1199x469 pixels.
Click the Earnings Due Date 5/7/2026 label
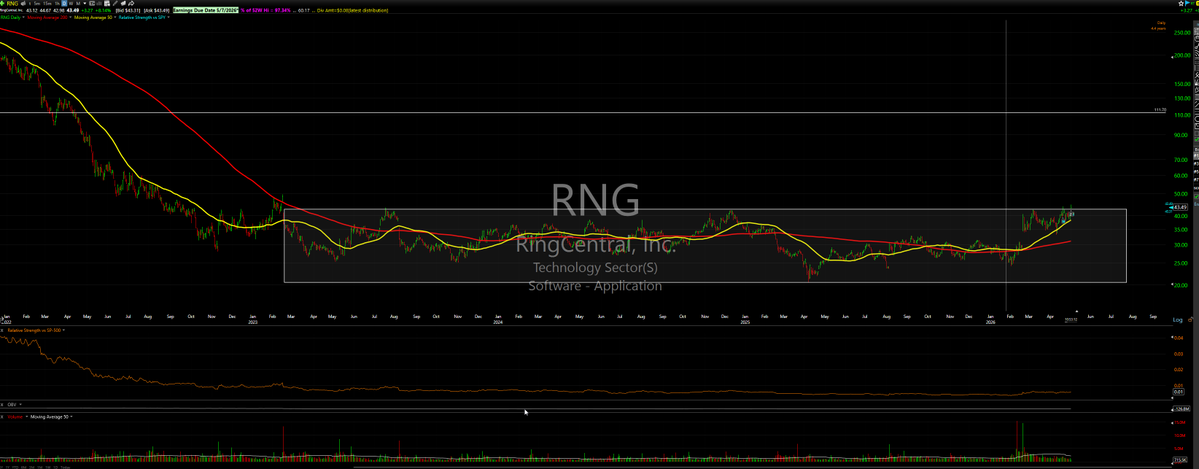click(x=206, y=10)
